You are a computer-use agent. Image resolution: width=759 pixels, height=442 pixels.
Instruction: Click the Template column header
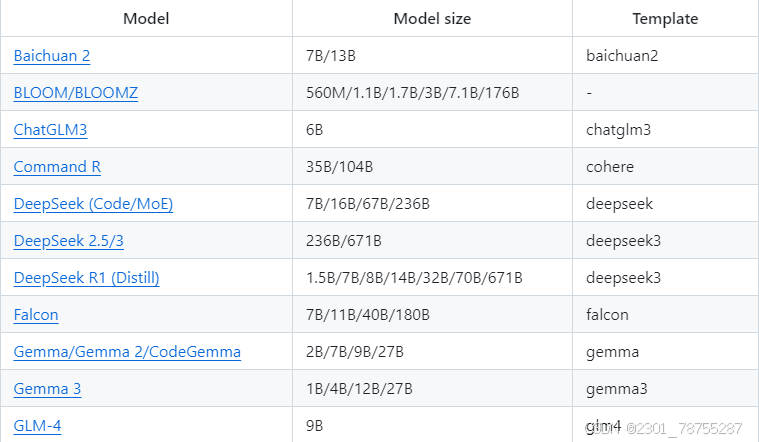click(x=665, y=18)
